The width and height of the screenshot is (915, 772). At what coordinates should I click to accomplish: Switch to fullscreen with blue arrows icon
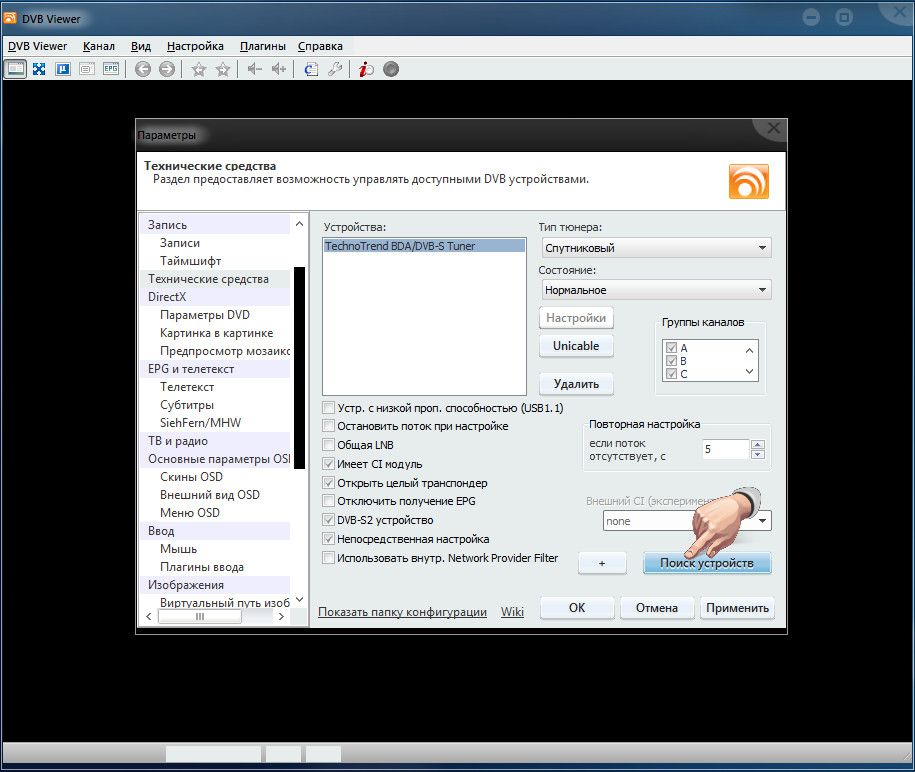pos(39,69)
